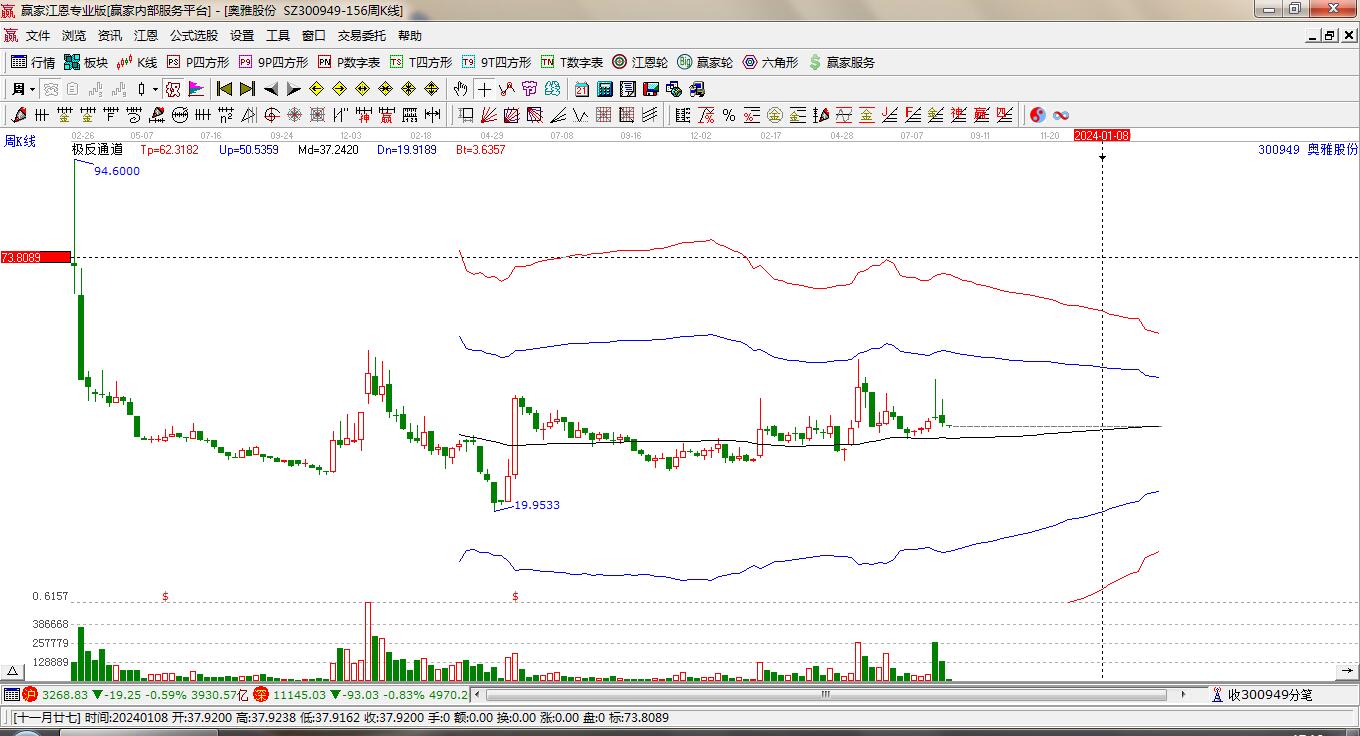Image resolution: width=1360 pixels, height=736 pixels.
Task: Click the yin-yang taiji icon
Action: [1038, 115]
